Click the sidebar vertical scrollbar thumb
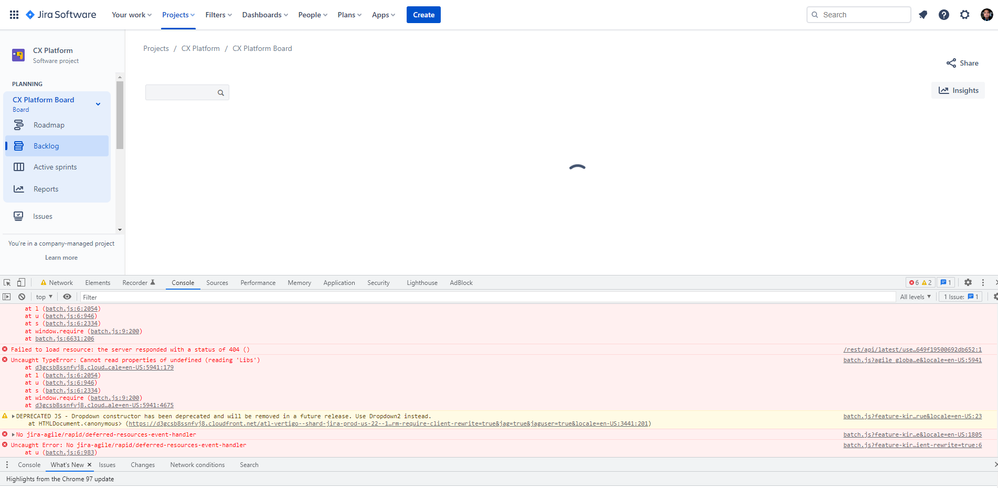 [x=120, y=115]
